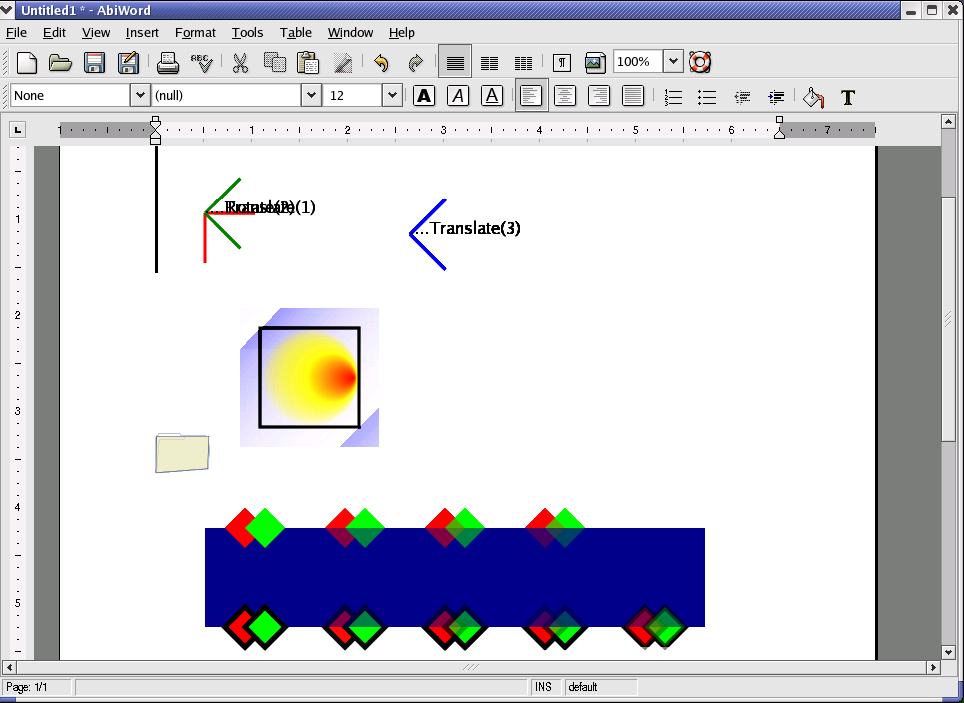The height and width of the screenshot is (703, 964).
Task: Expand the font size dropdown showing 12
Action: (x=392, y=96)
